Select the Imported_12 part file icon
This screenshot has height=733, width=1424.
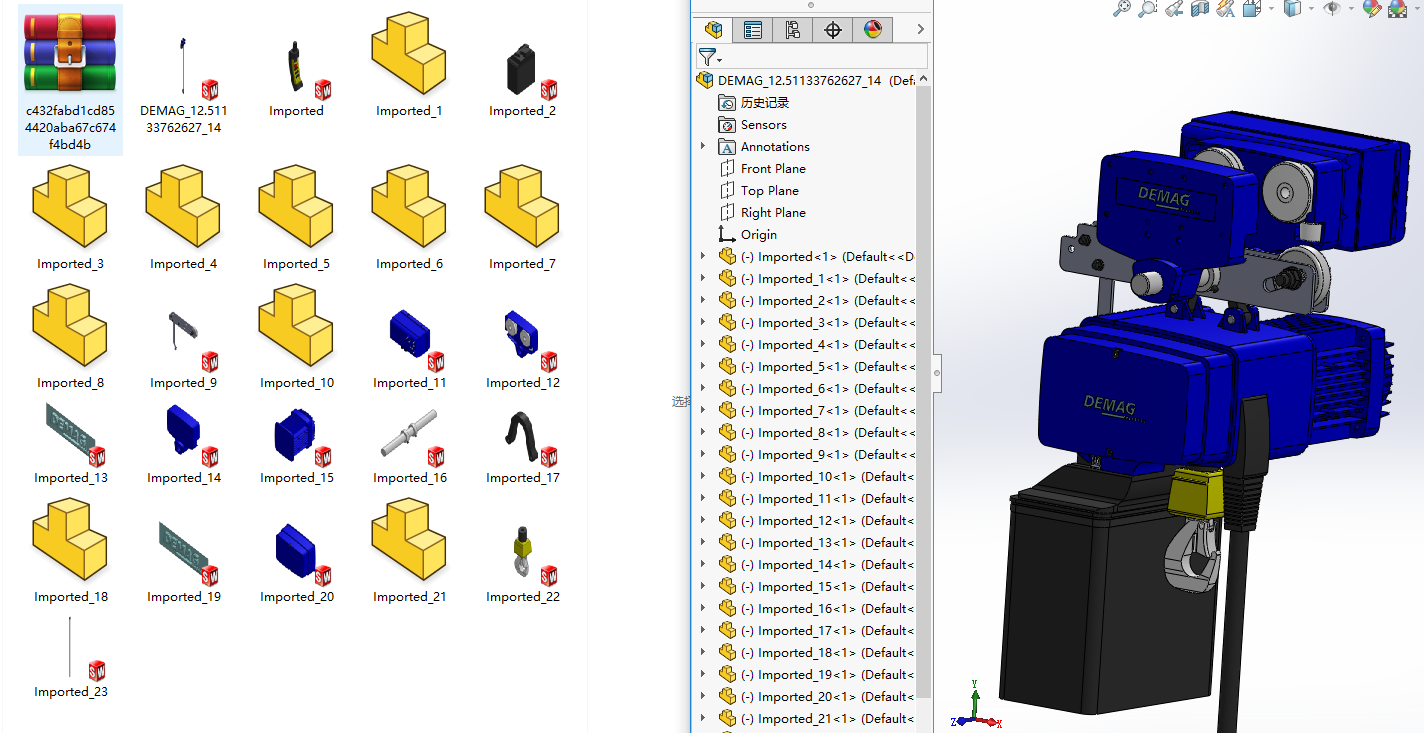522,336
